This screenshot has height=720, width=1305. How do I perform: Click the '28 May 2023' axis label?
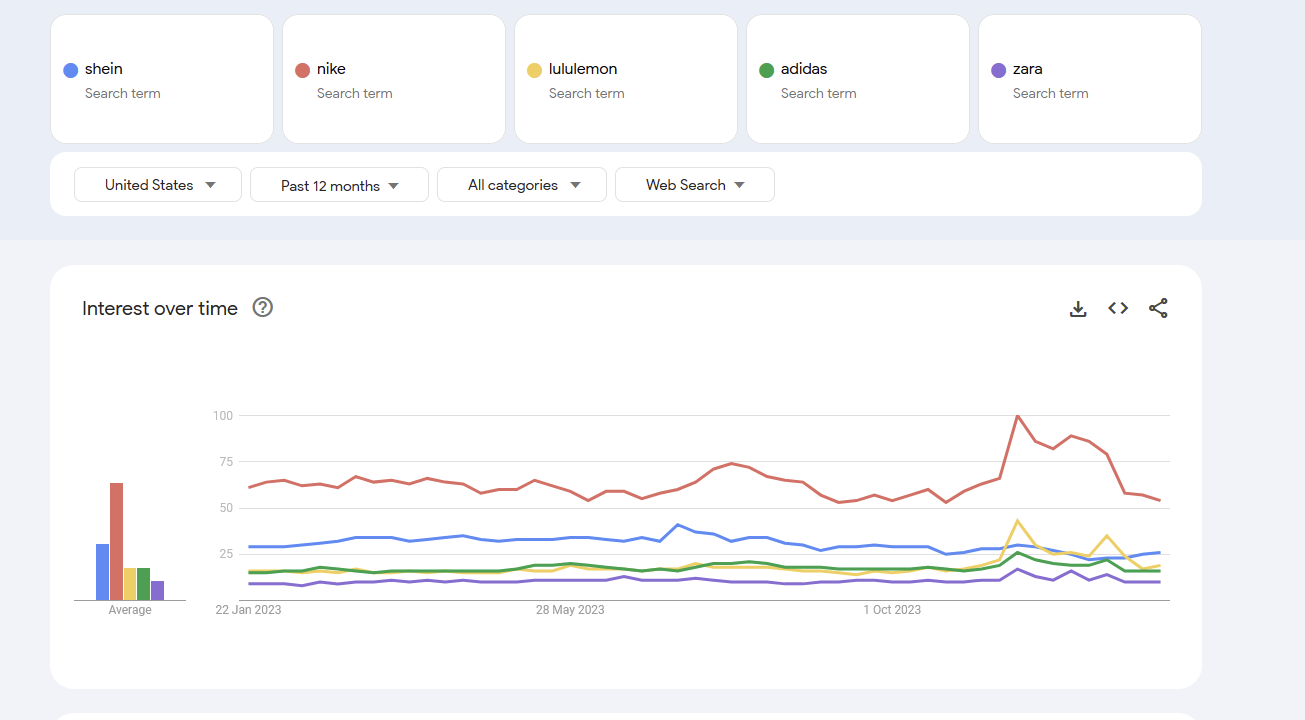(x=570, y=610)
